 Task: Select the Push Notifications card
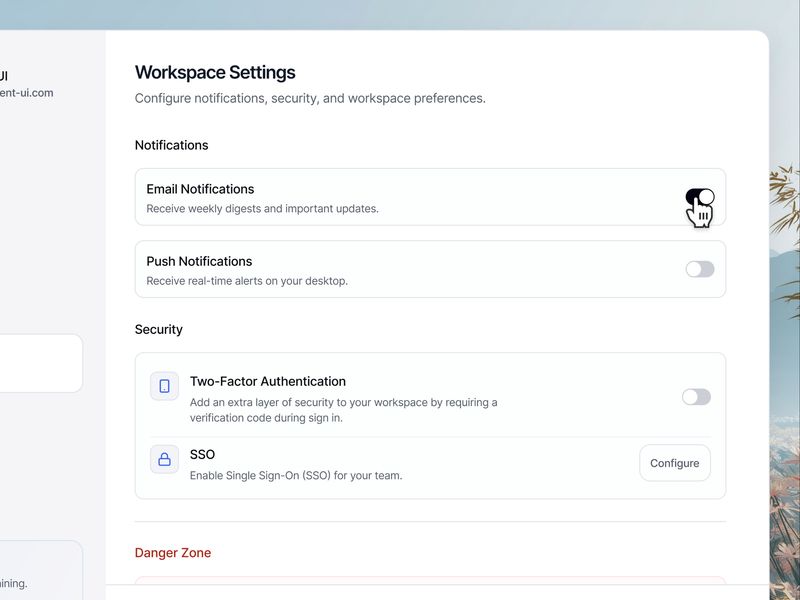430,270
